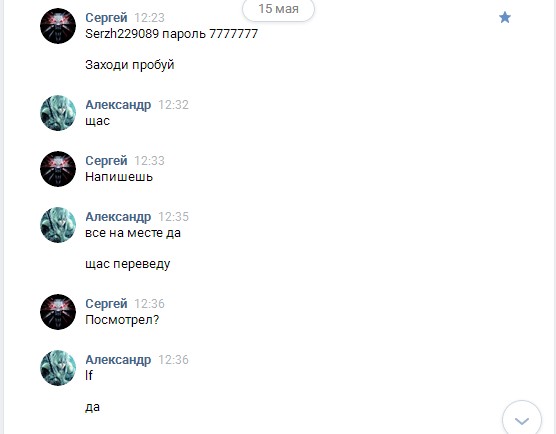
Task: Open Сергей's avatar at 12:36 message
Action: [x=58, y=312]
